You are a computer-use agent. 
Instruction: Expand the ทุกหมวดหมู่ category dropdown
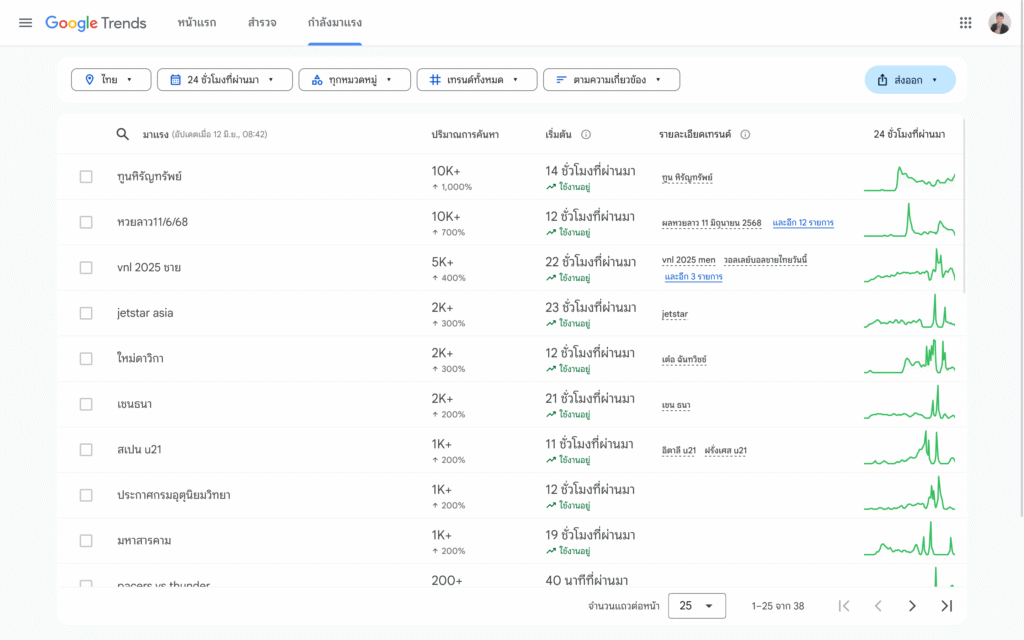[x=355, y=80]
